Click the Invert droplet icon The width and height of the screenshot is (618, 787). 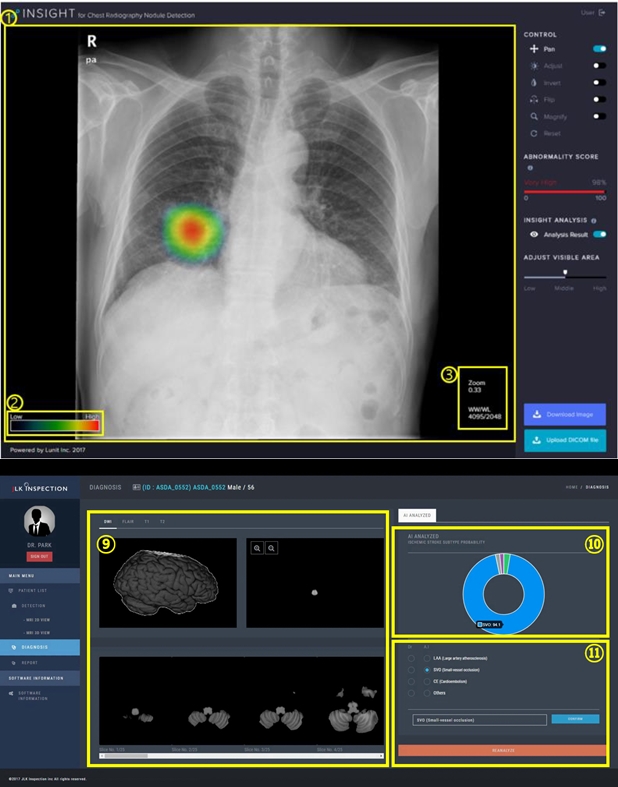point(534,82)
